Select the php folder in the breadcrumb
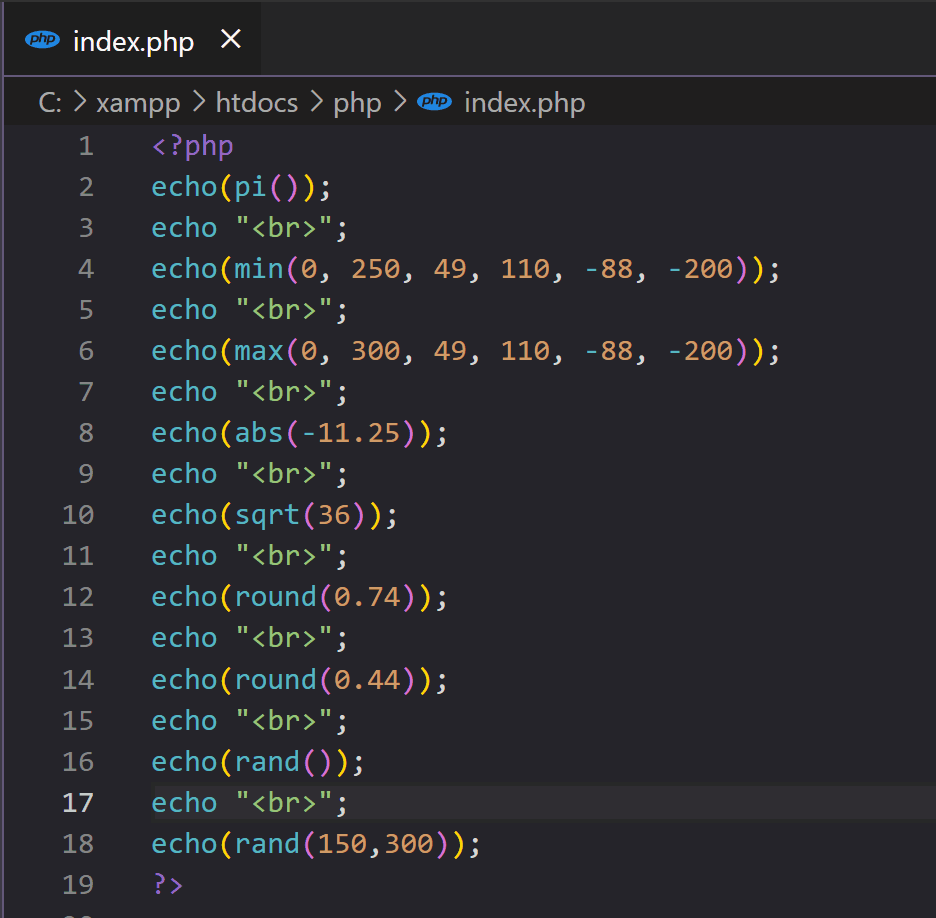936x918 pixels. pyautogui.click(x=357, y=102)
